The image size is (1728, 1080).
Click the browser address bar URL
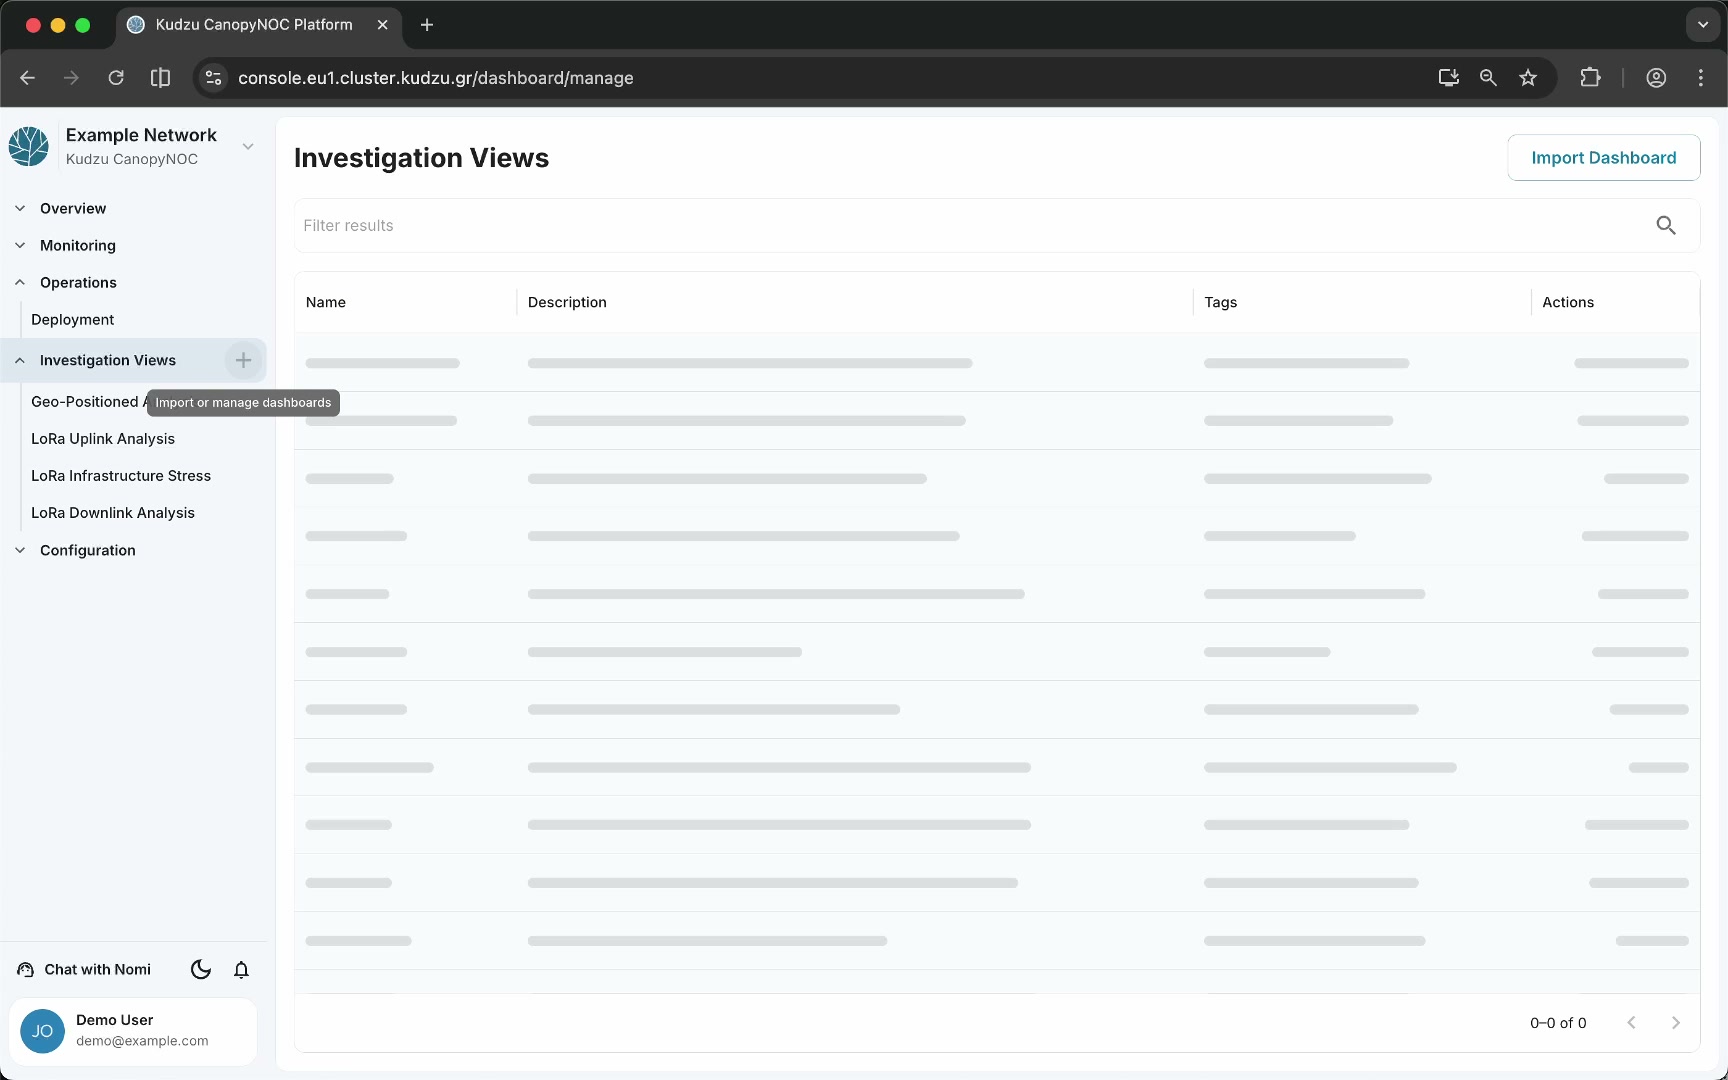[436, 78]
